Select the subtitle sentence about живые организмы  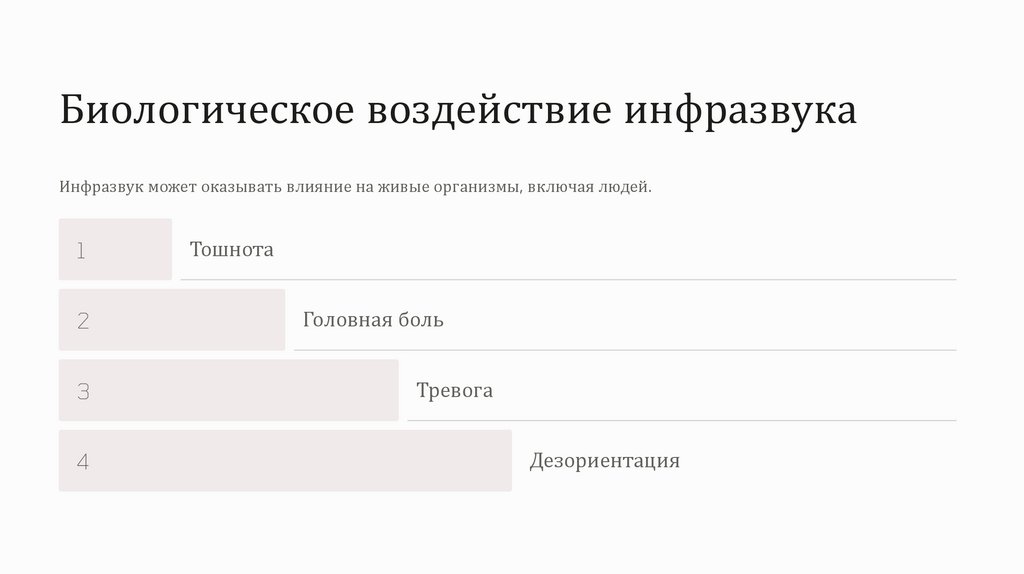pos(355,187)
